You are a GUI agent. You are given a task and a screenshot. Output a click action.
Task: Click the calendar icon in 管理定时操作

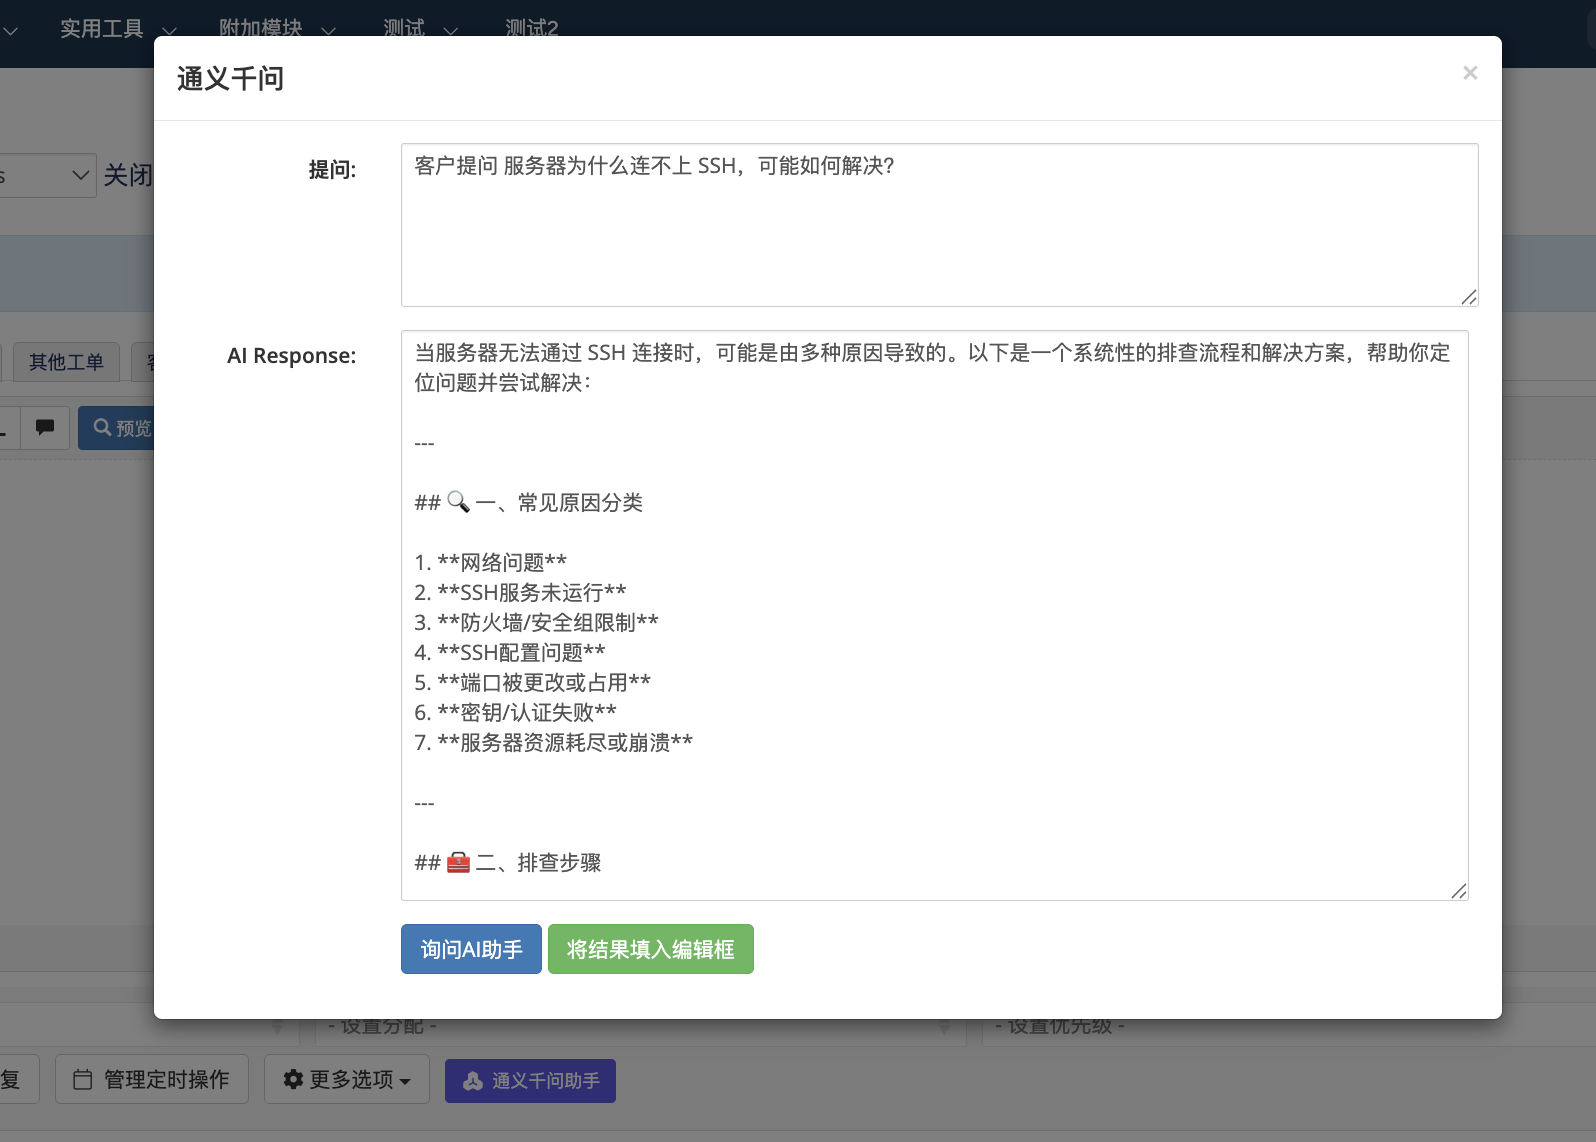click(83, 1080)
